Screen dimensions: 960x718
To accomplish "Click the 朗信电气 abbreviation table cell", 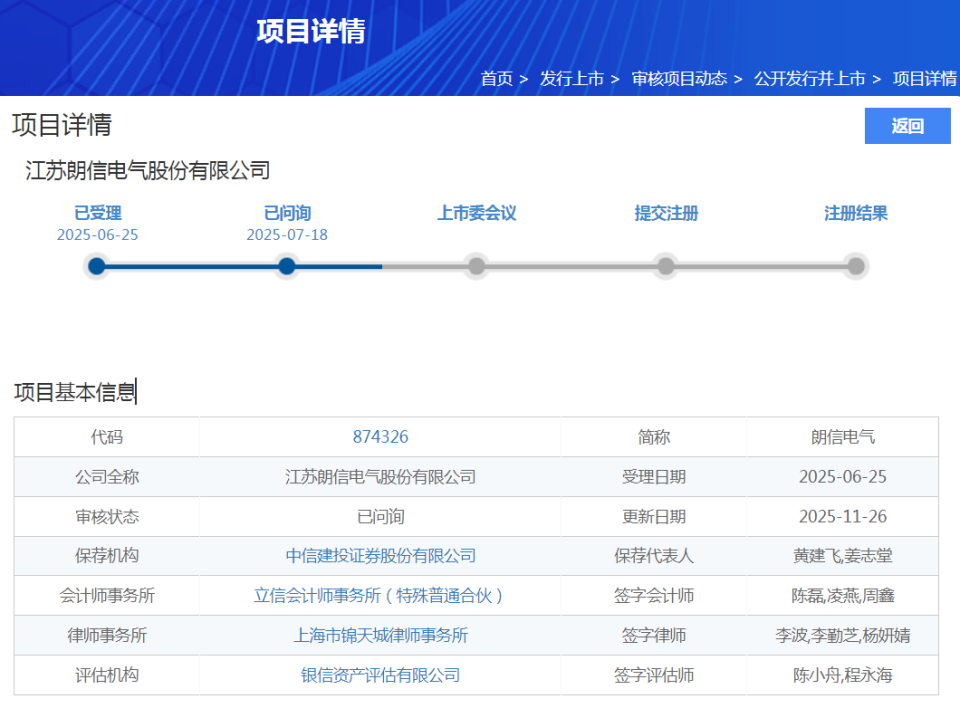I will point(843,437).
